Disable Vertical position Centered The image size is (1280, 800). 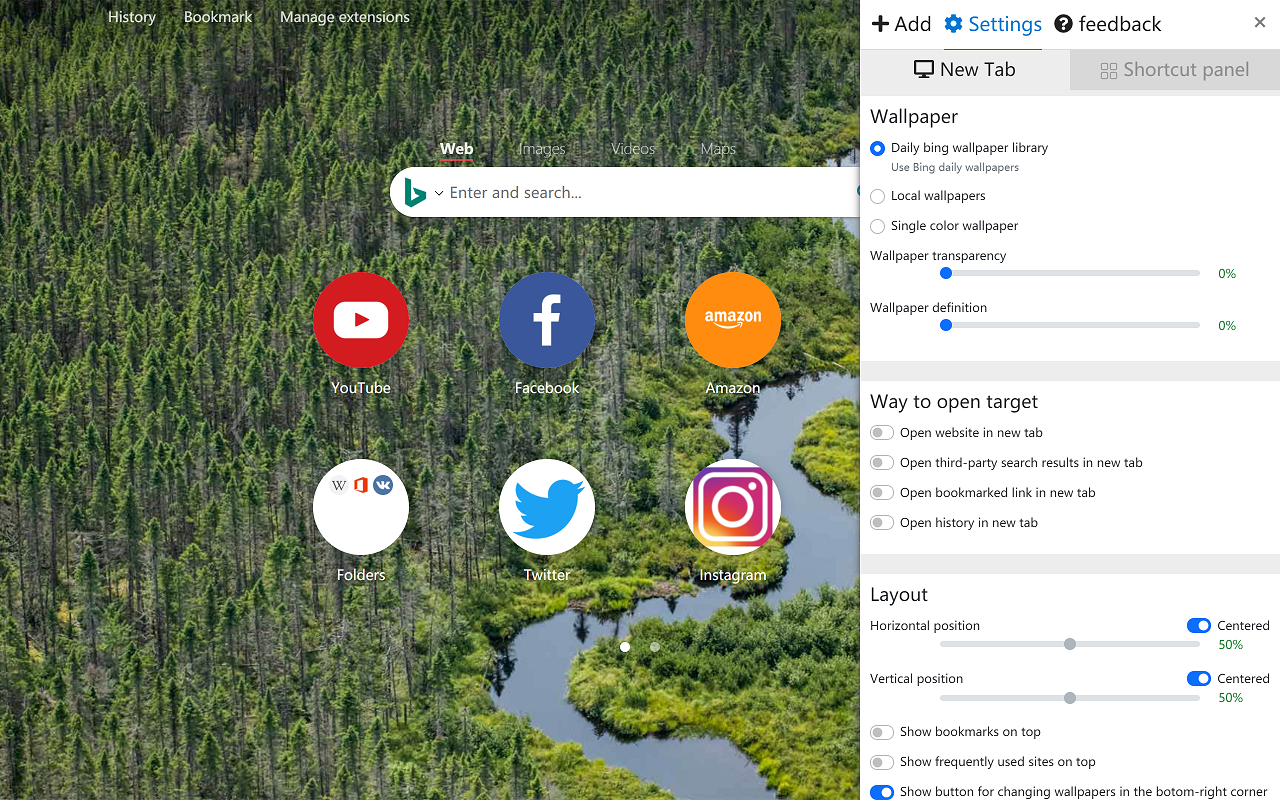pyautogui.click(x=1198, y=678)
